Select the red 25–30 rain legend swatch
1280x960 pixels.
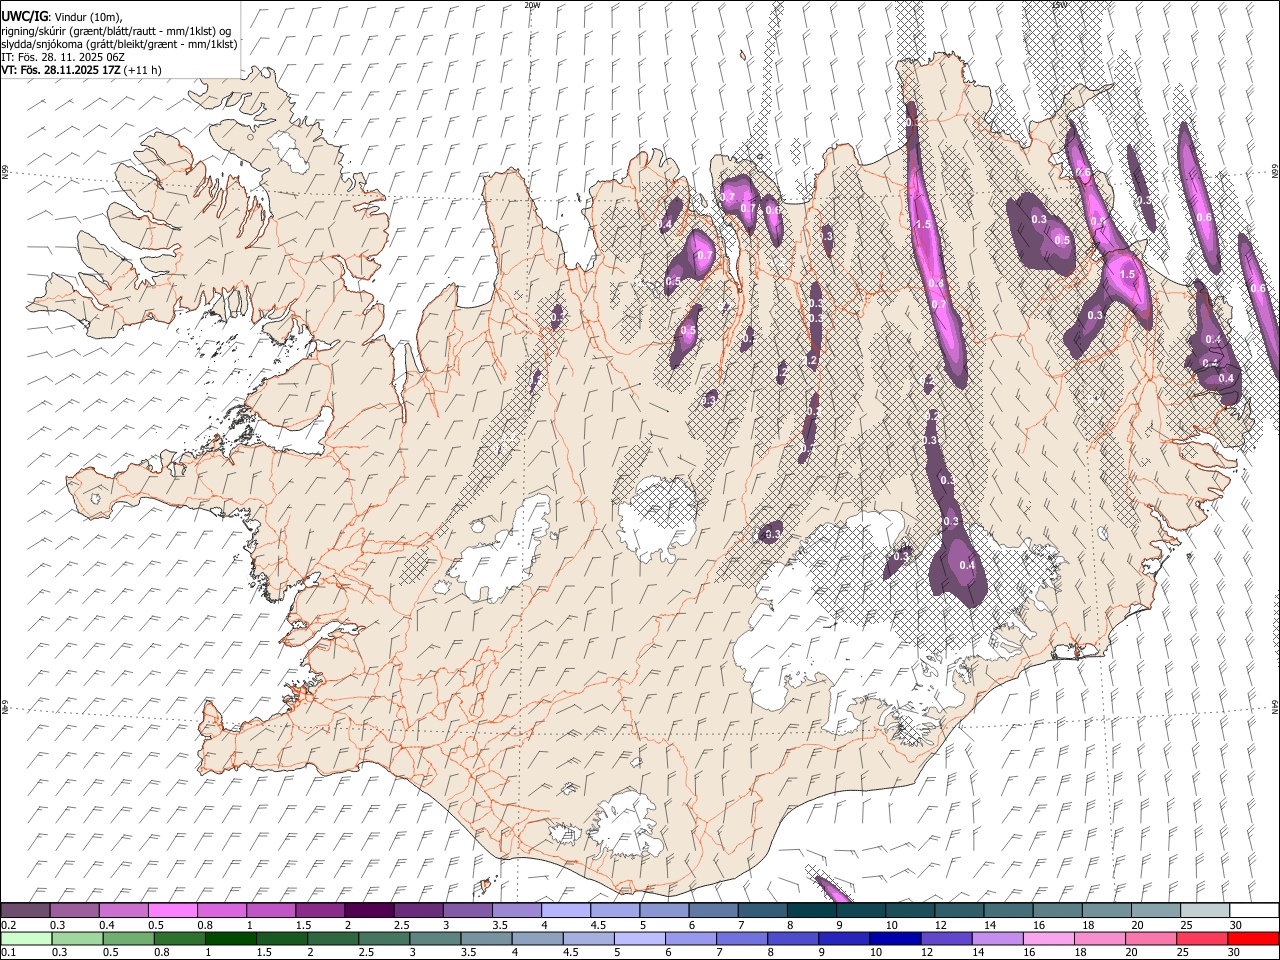pos(1200,939)
